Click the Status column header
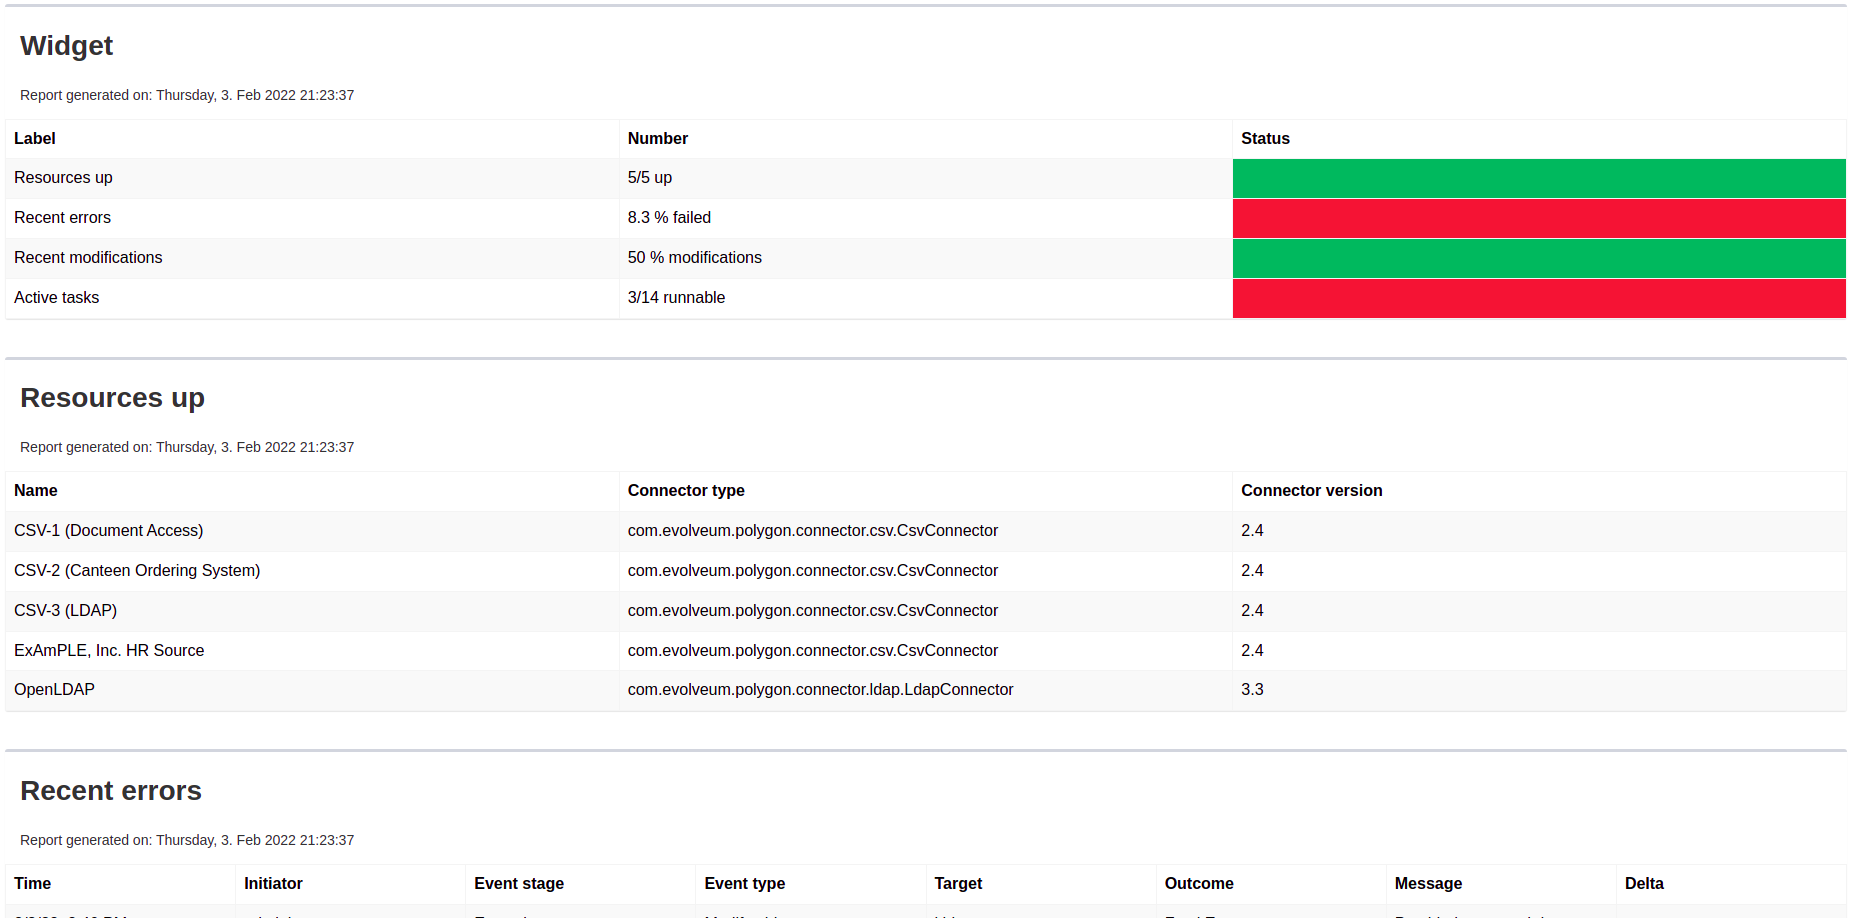Screen dimensions: 1855x918 click(x=1264, y=138)
